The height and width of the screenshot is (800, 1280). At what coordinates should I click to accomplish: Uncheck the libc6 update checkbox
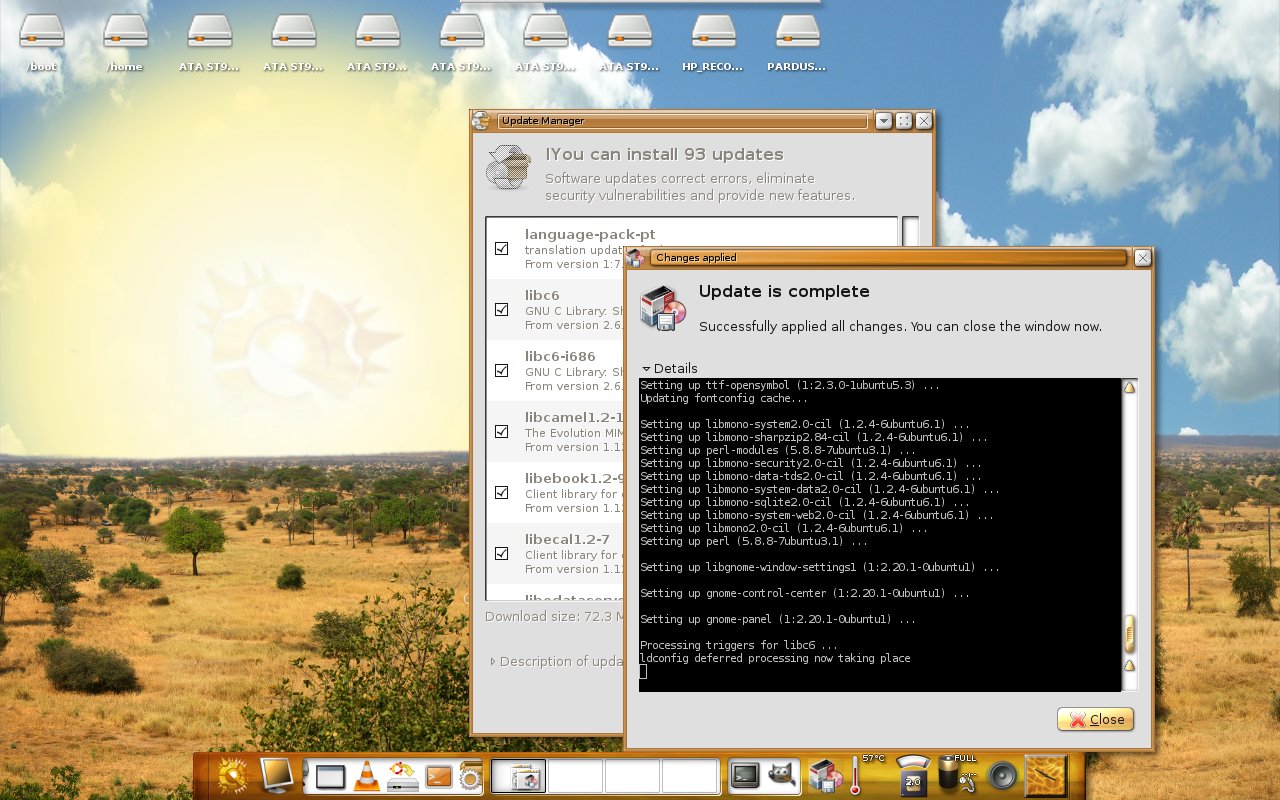pyautogui.click(x=502, y=309)
